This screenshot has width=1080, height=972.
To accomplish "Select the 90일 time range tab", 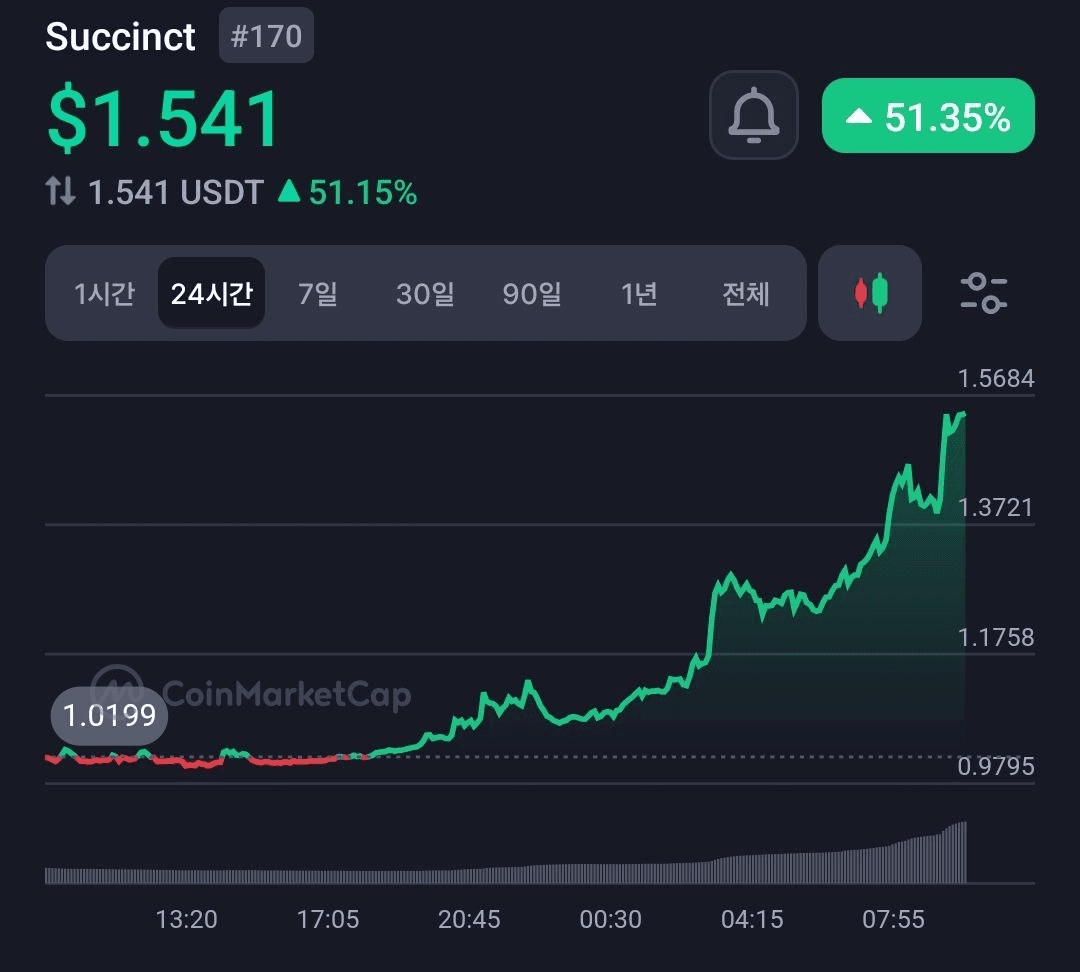I will coord(532,293).
